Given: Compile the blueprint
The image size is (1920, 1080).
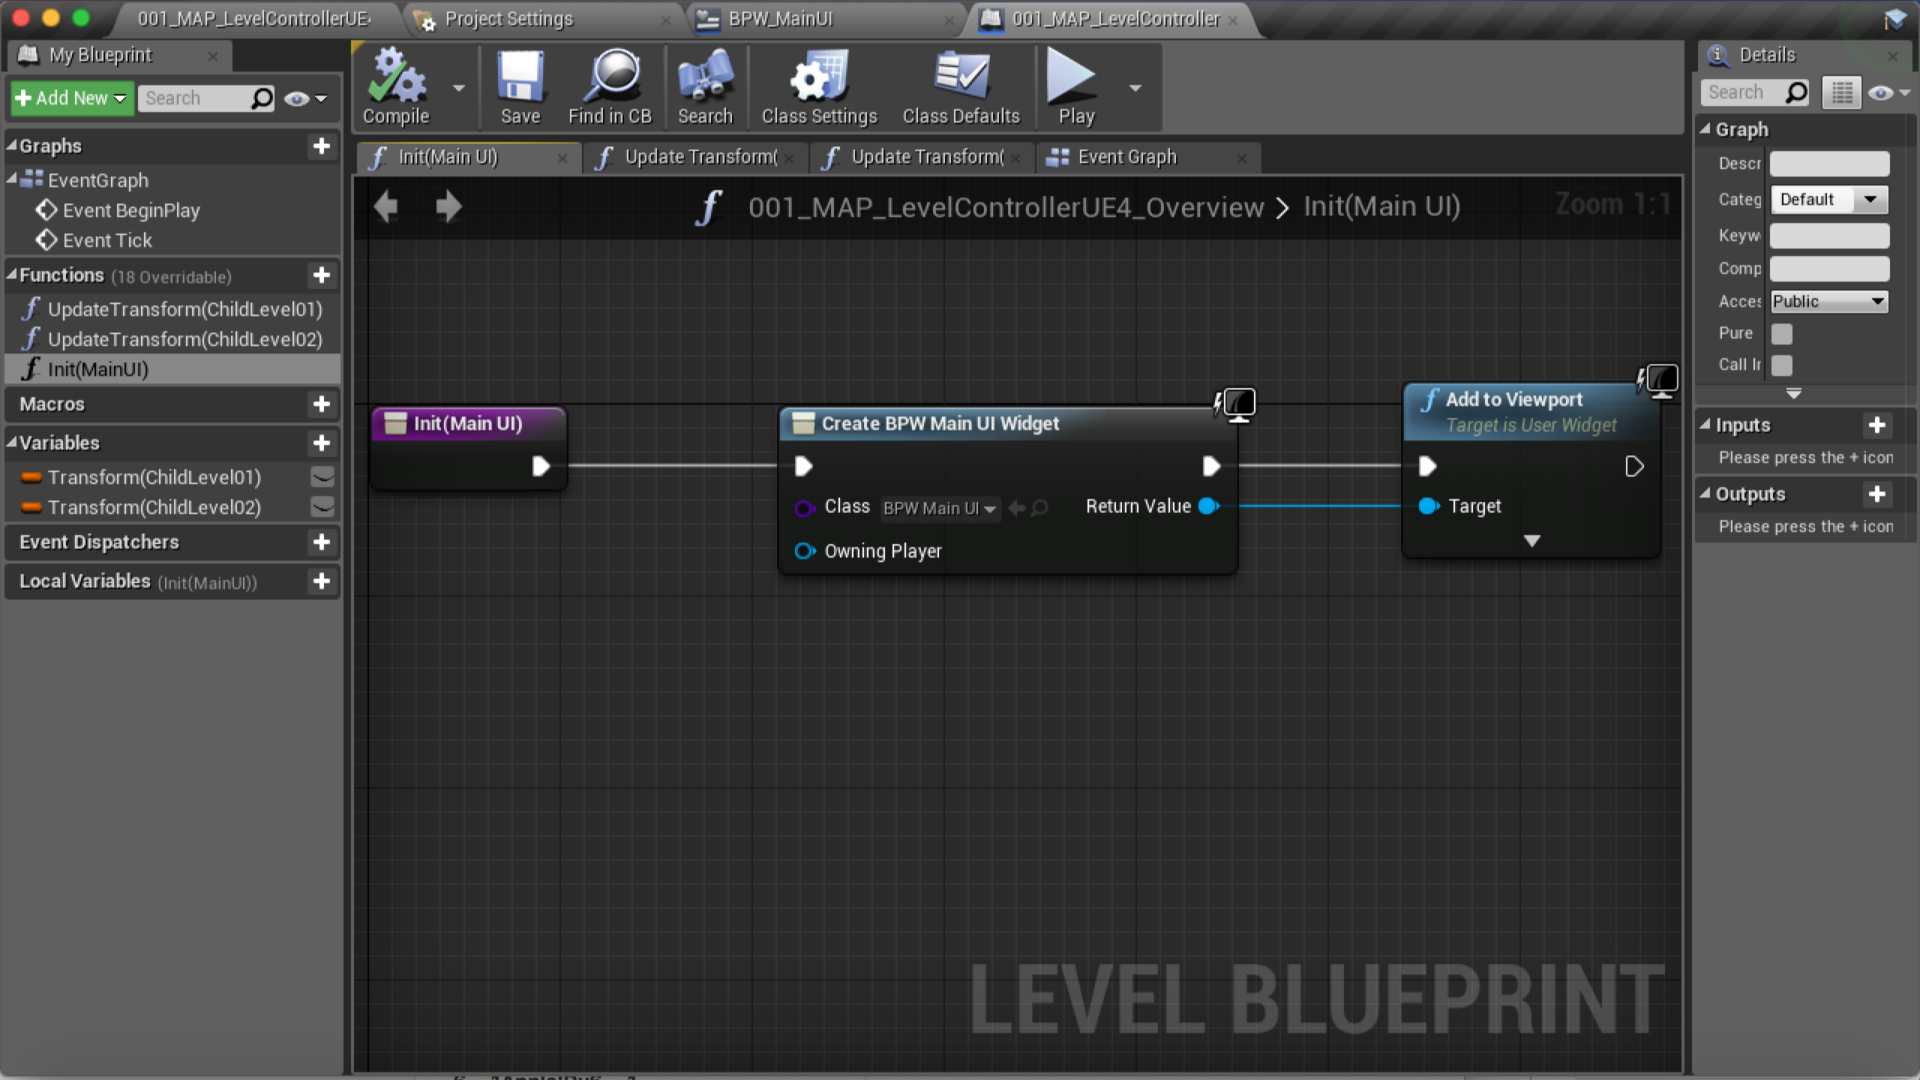Looking at the screenshot, I should [396, 87].
